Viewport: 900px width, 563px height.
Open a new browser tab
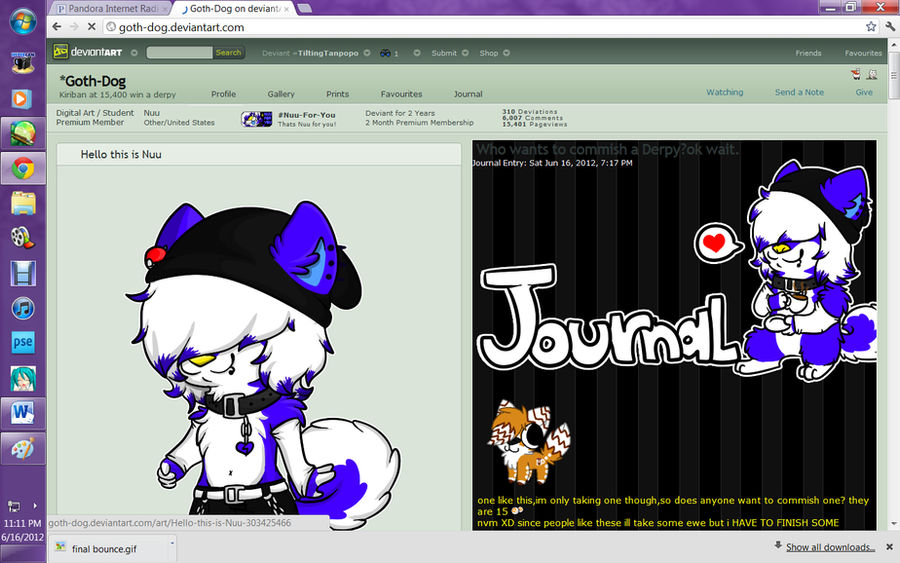[305, 8]
